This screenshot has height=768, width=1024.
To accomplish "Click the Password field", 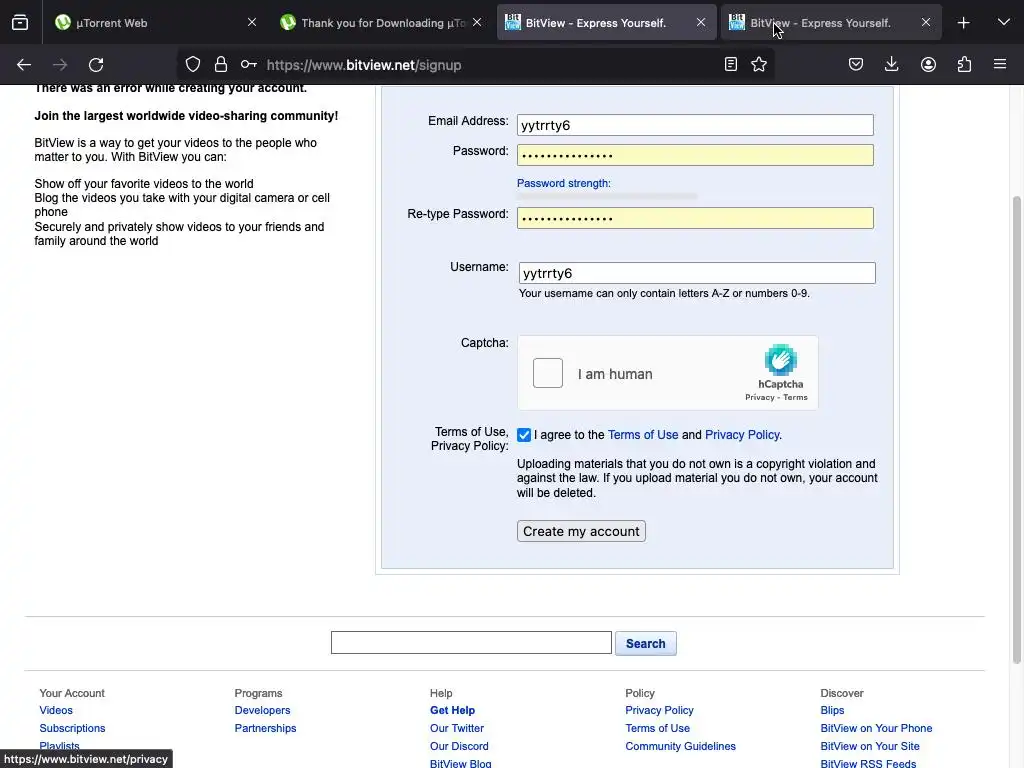I will coord(695,155).
